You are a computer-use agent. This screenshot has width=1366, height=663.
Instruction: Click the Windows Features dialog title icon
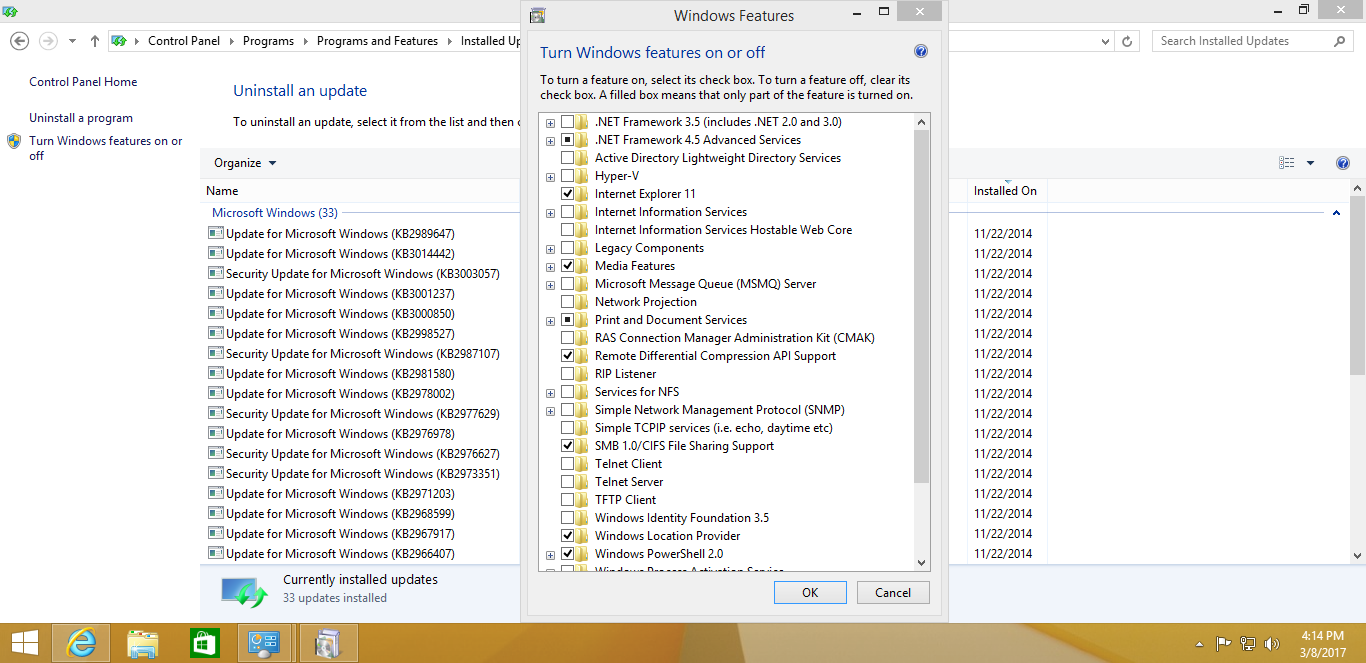pyautogui.click(x=538, y=15)
